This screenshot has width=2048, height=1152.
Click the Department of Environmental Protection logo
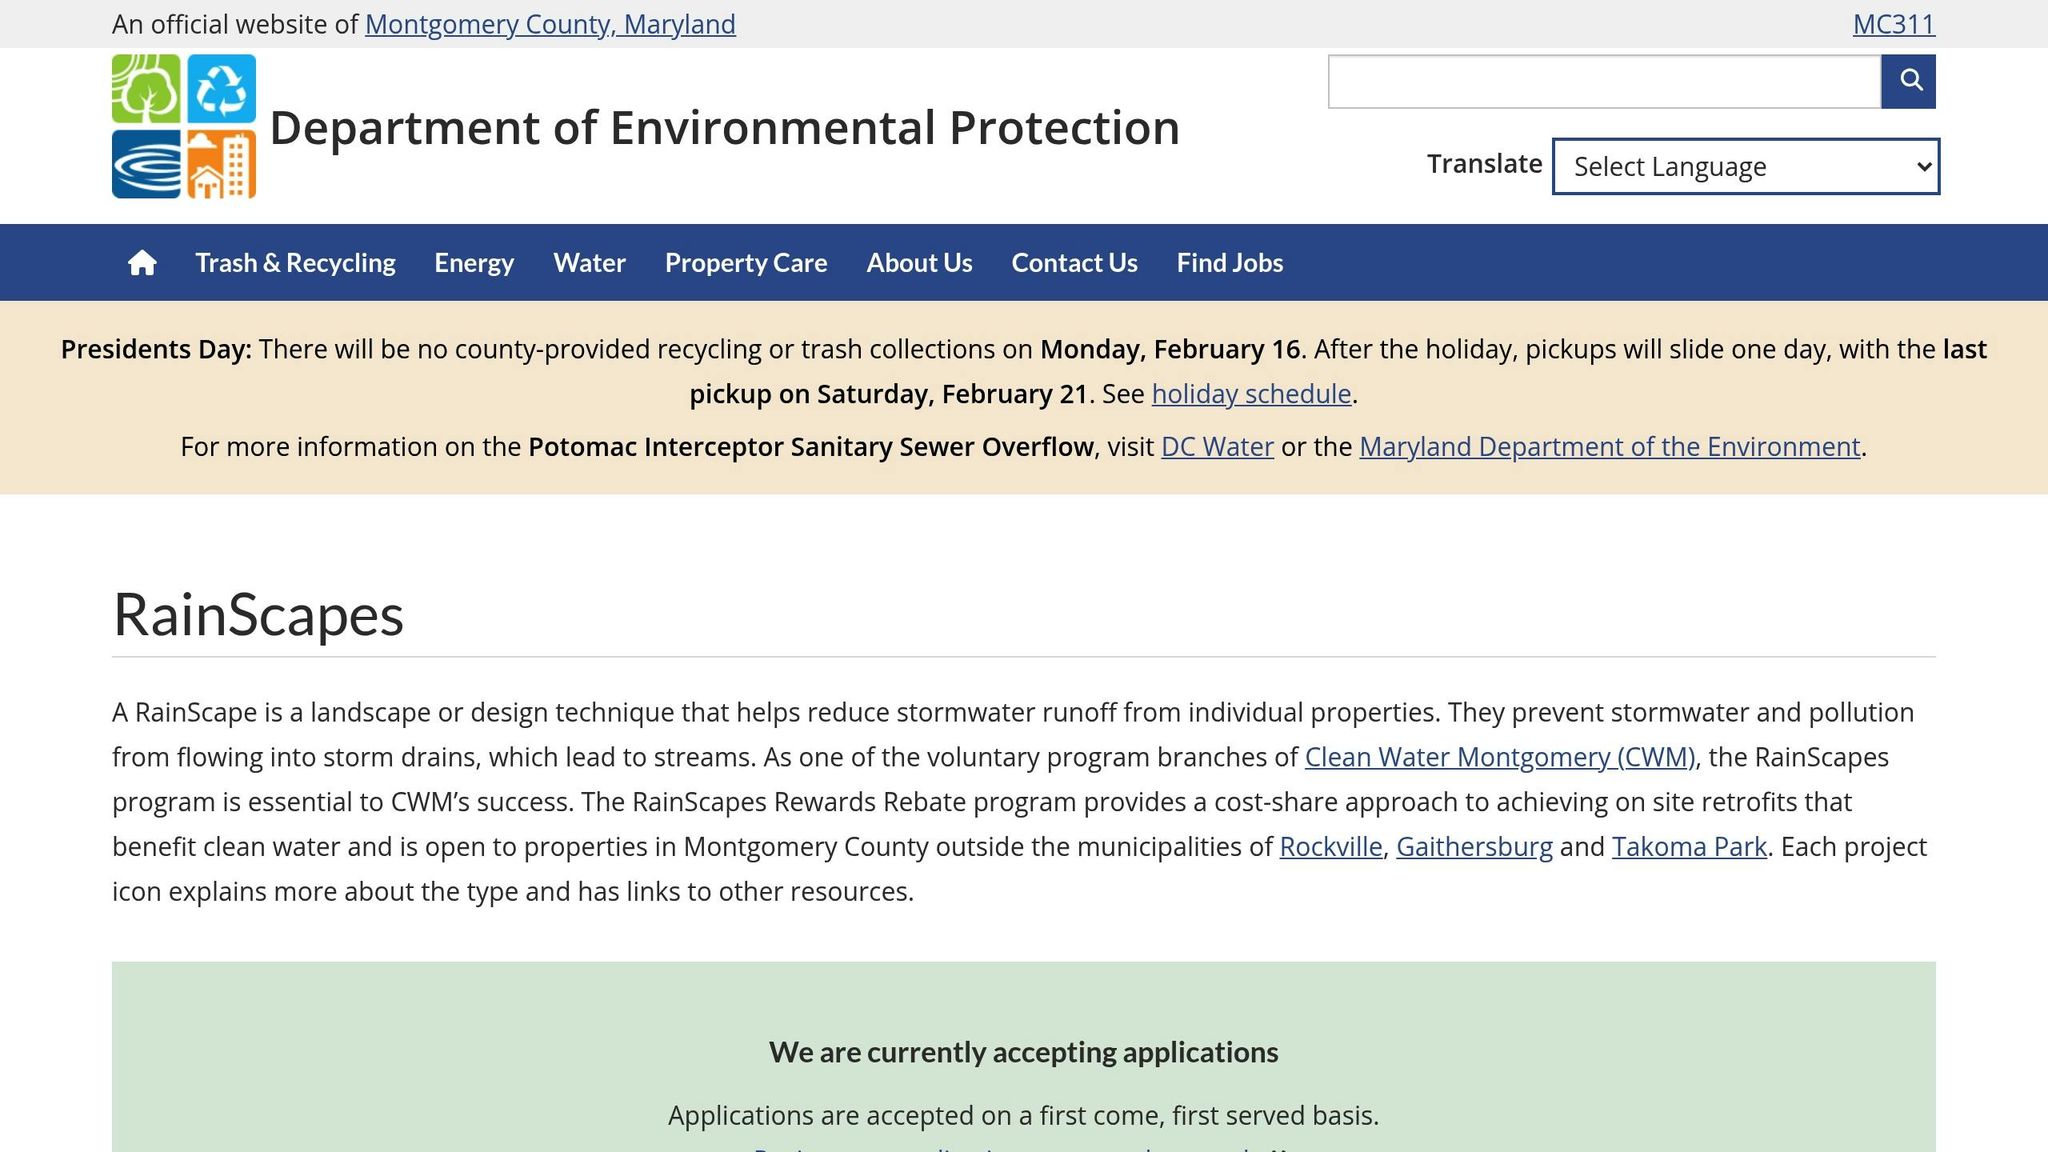184,127
